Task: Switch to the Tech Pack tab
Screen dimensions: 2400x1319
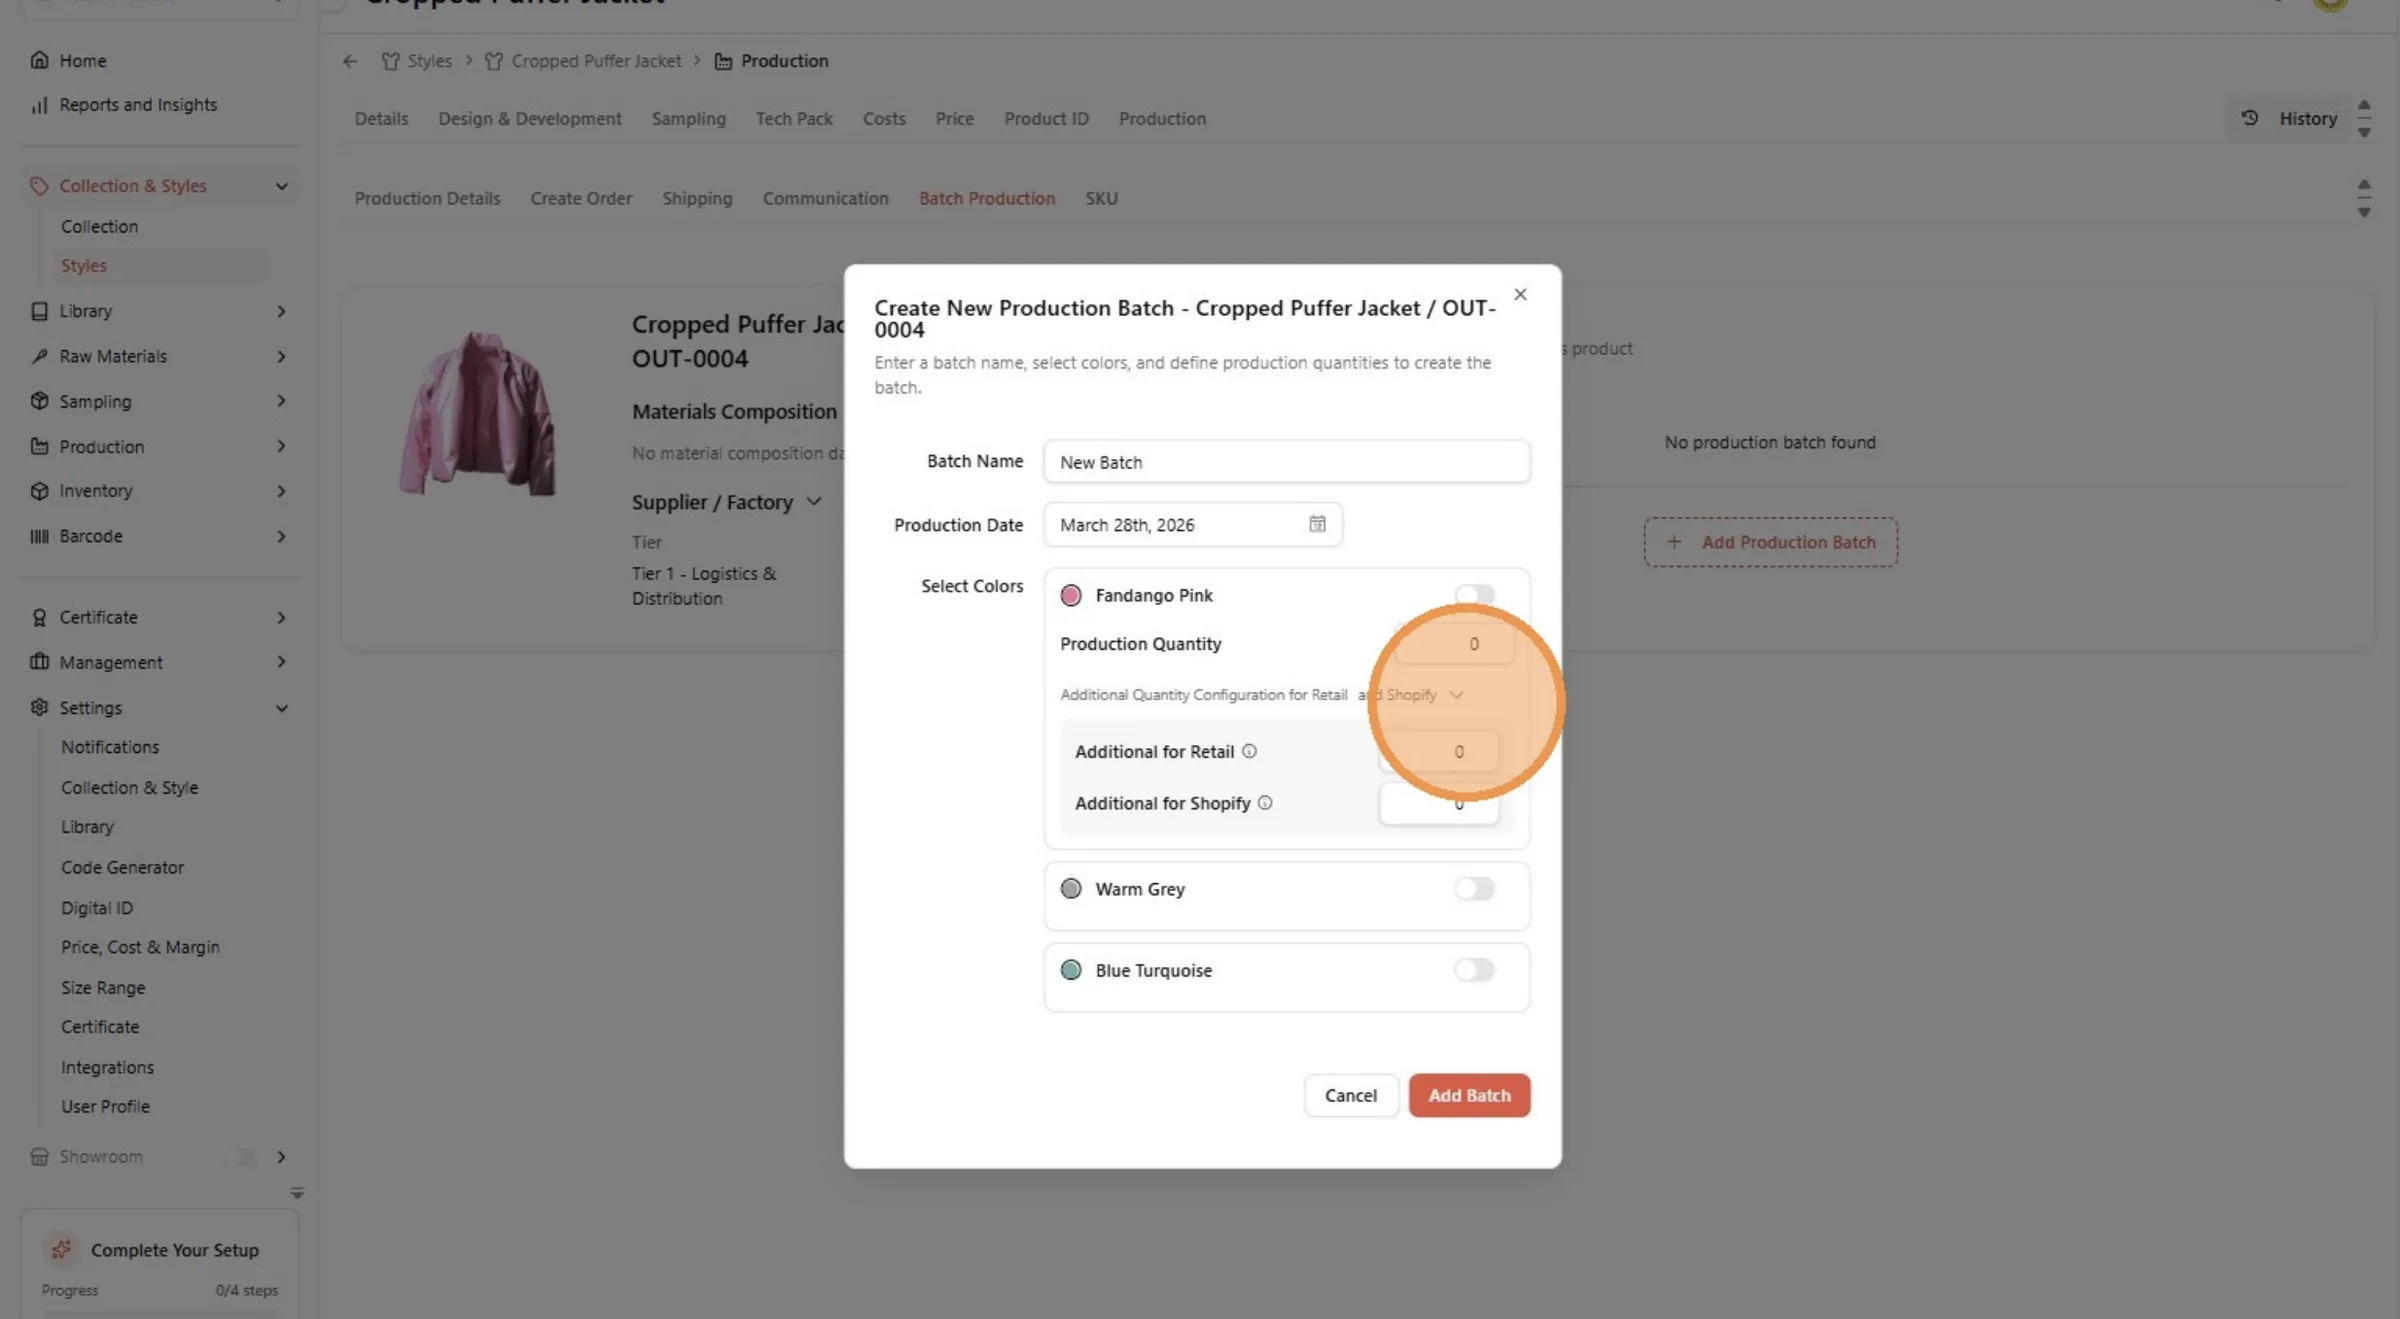Action: [x=794, y=118]
